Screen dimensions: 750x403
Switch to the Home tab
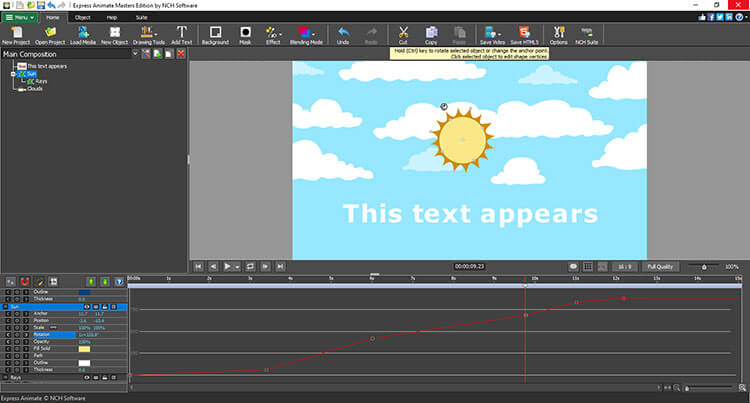(53, 17)
